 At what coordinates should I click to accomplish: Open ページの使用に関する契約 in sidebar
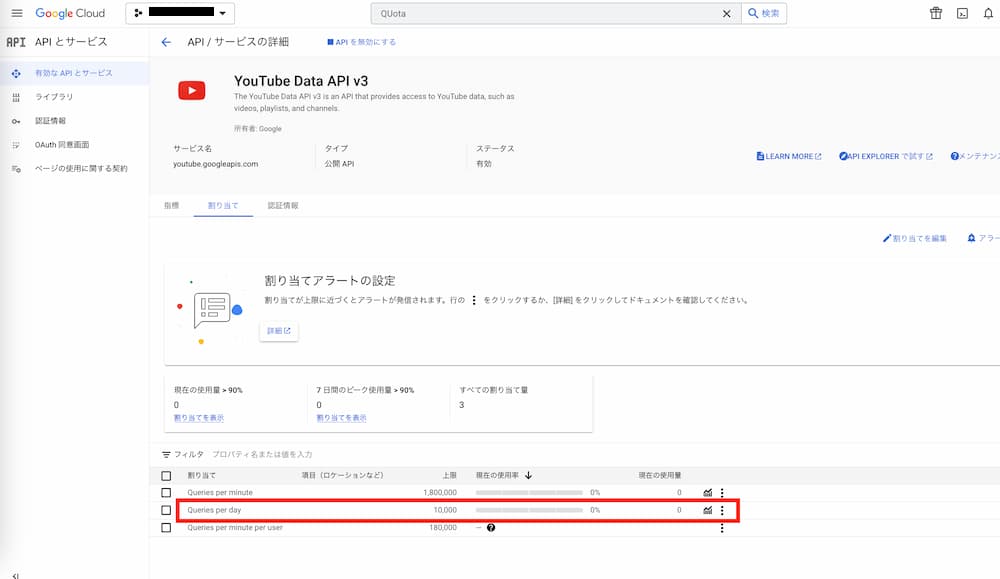tap(81, 168)
